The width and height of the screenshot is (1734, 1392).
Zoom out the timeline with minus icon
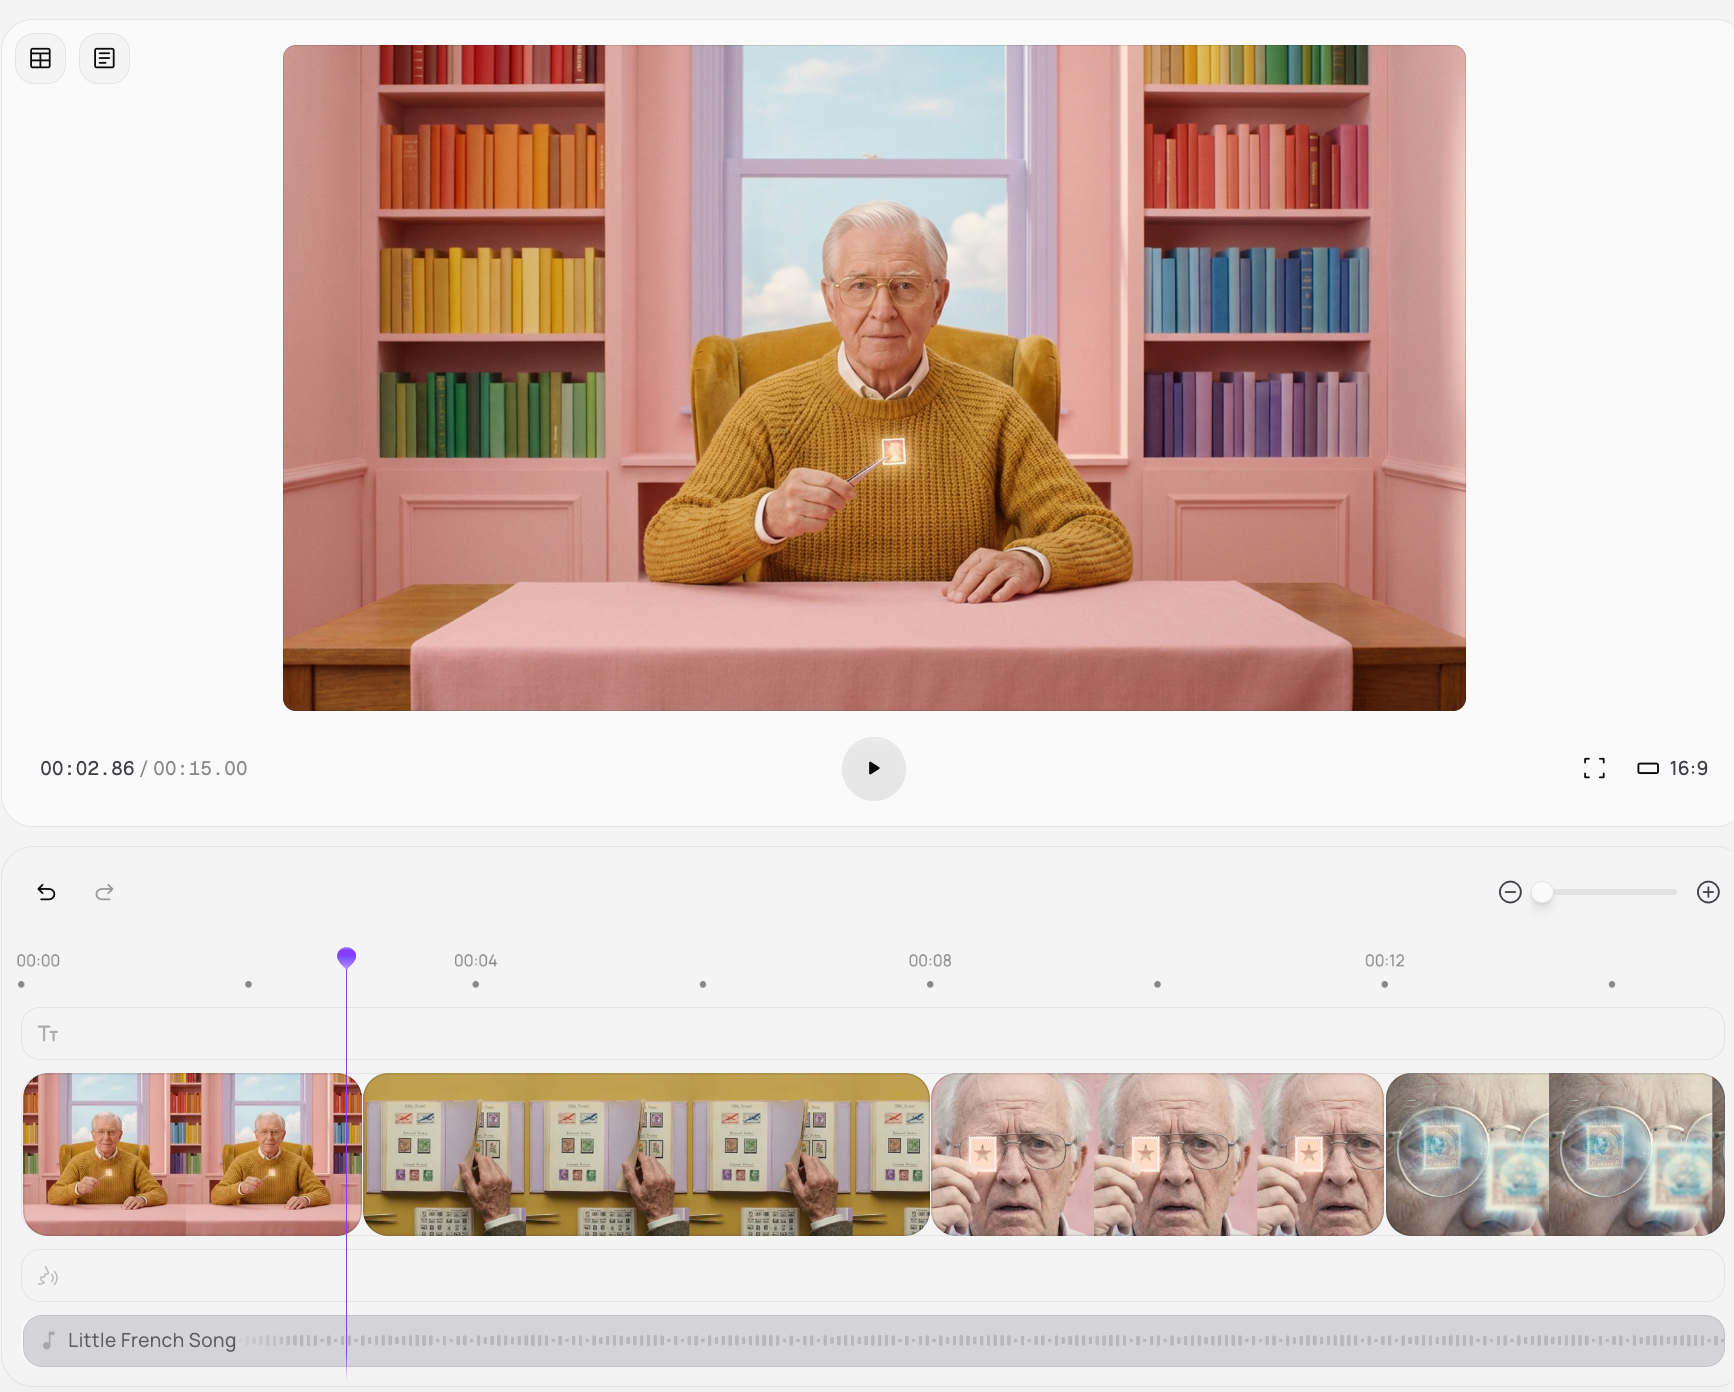coord(1510,892)
